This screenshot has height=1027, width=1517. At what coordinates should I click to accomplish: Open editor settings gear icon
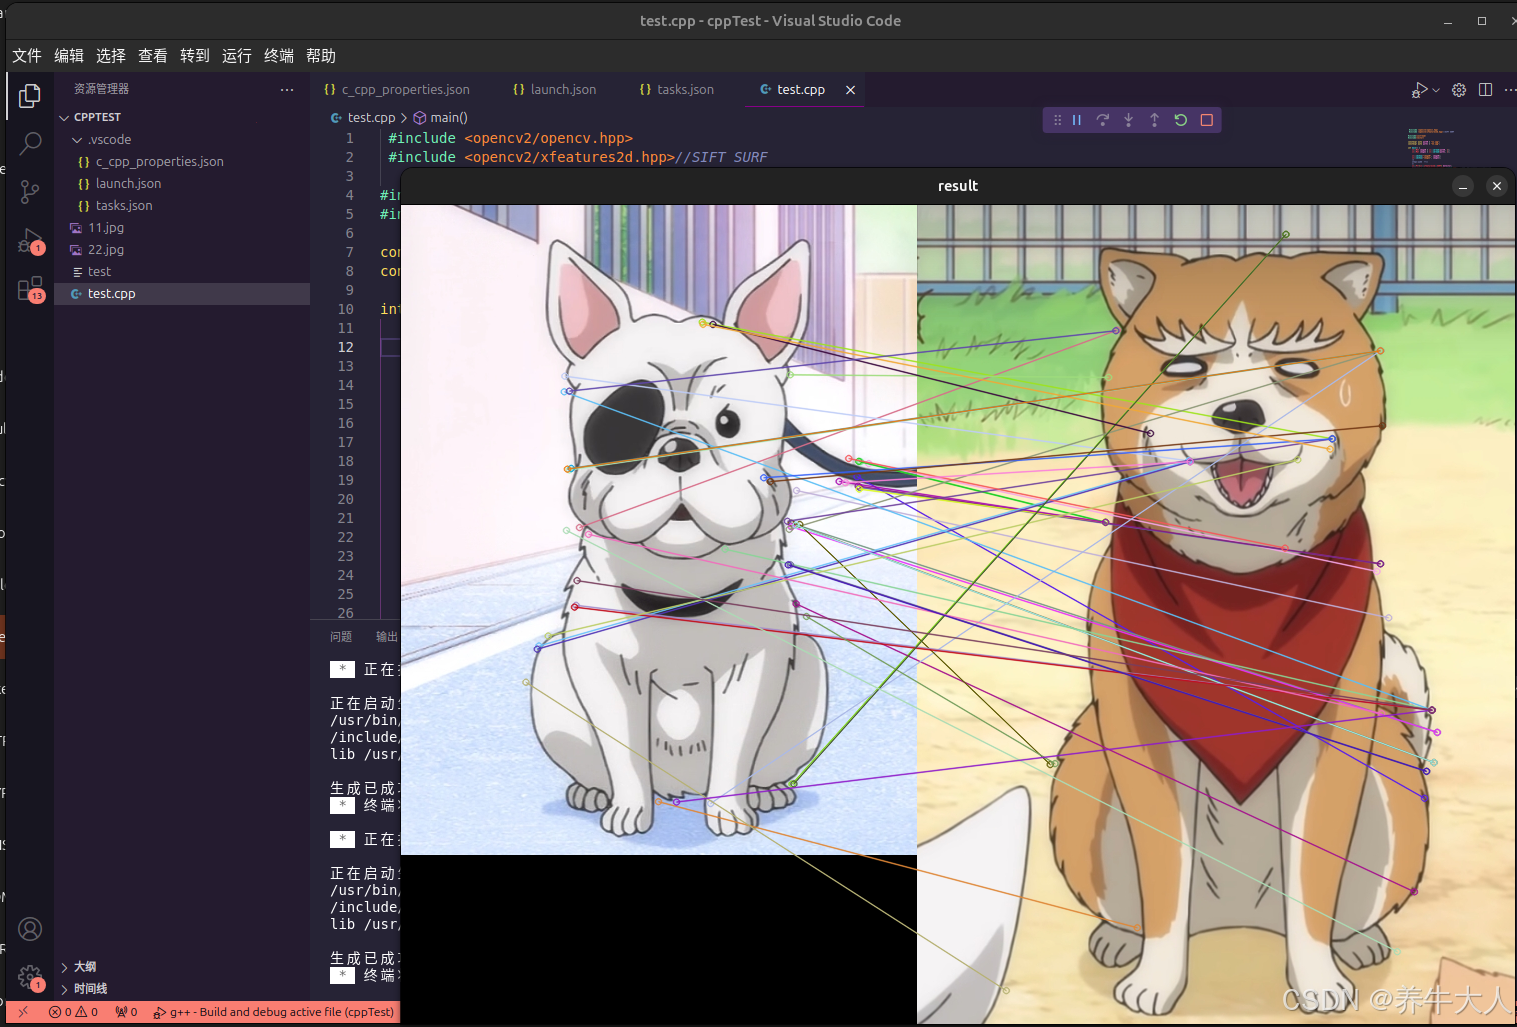[x=1459, y=90]
